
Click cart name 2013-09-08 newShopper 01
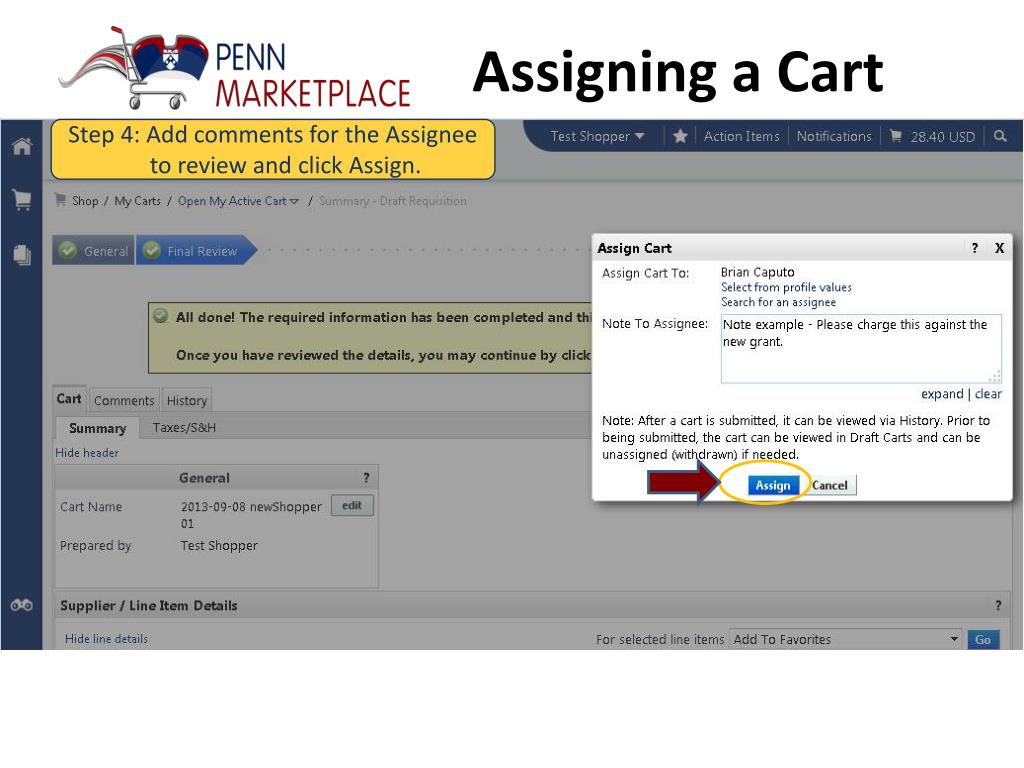[x=251, y=515]
